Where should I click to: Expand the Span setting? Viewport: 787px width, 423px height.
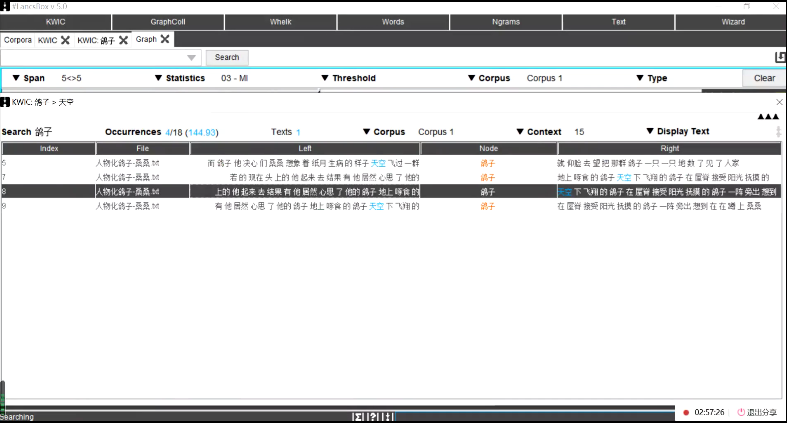pos(30,78)
